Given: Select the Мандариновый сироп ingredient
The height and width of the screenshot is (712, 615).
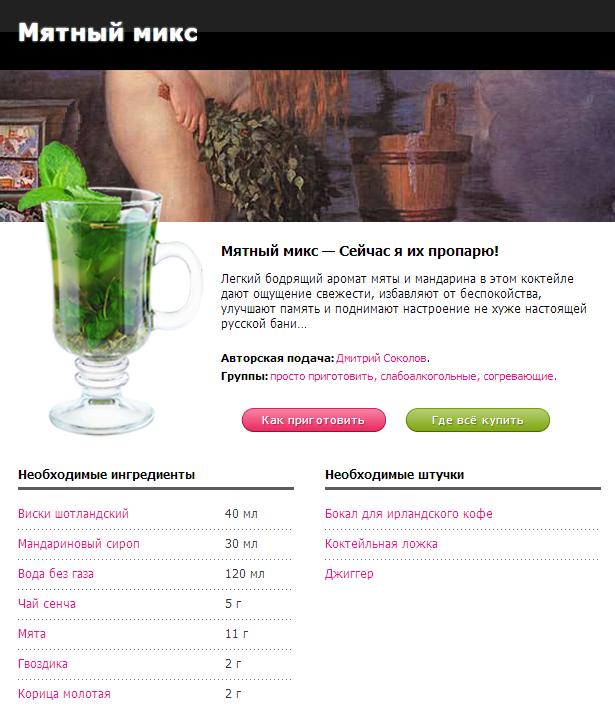Looking at the screenshot, I should click(x=79, y=544).
